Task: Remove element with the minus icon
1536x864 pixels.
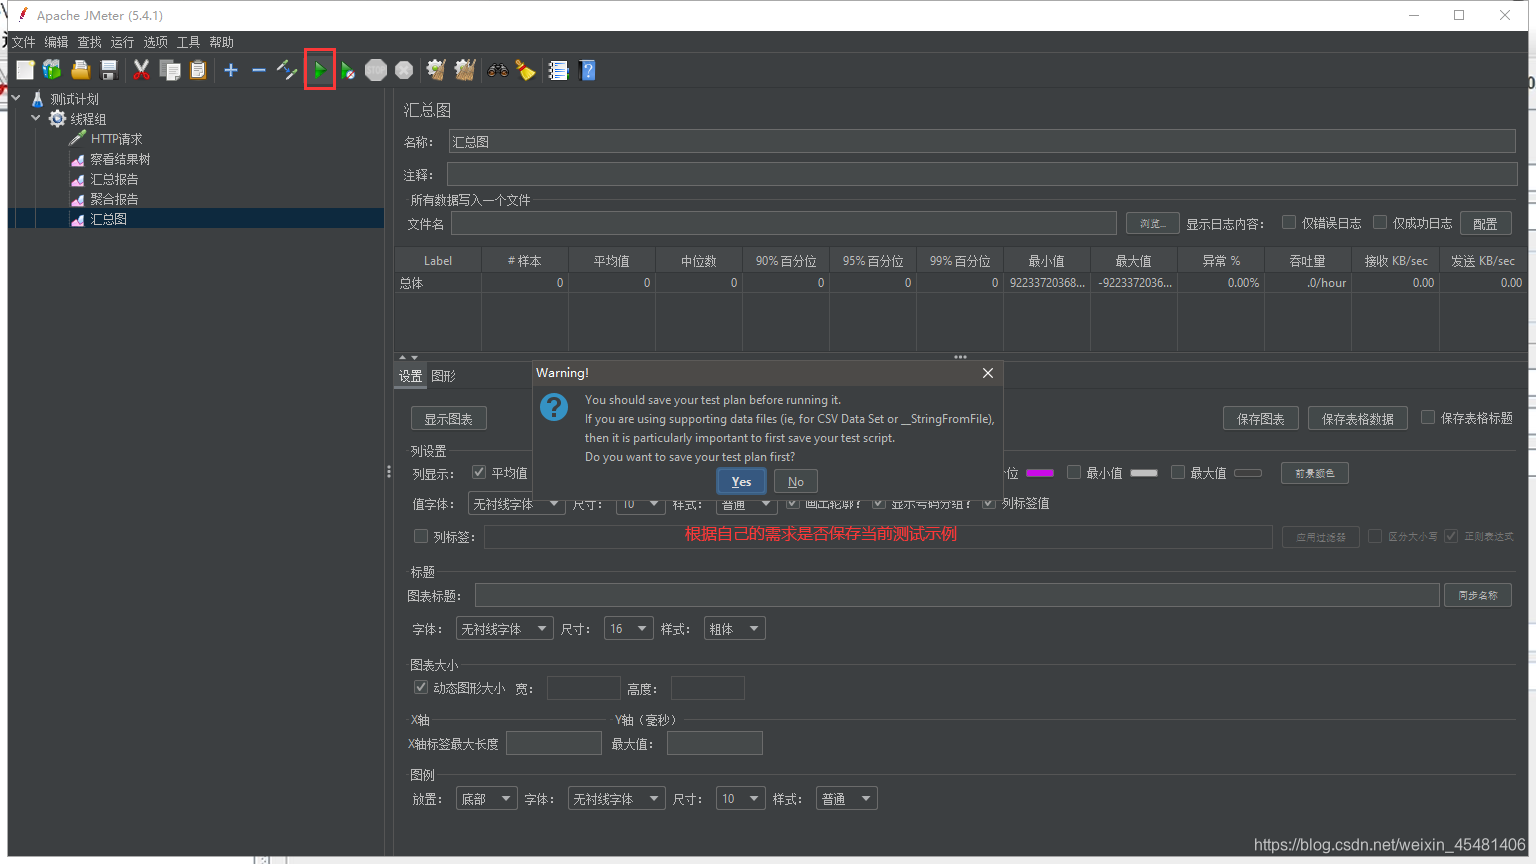Action: [x=259, y=70]
